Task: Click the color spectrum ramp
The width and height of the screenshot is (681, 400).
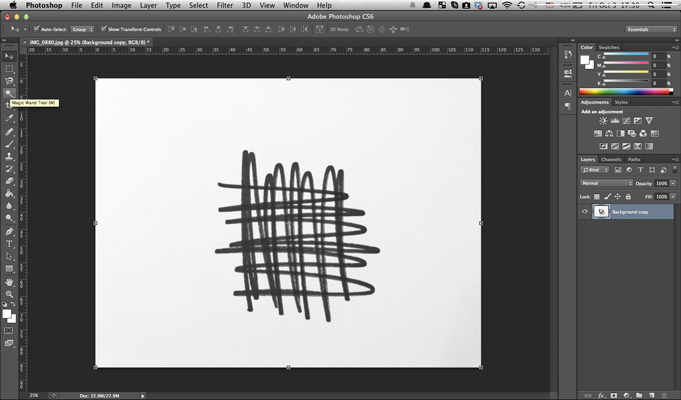Action: (x=625, y=92)
